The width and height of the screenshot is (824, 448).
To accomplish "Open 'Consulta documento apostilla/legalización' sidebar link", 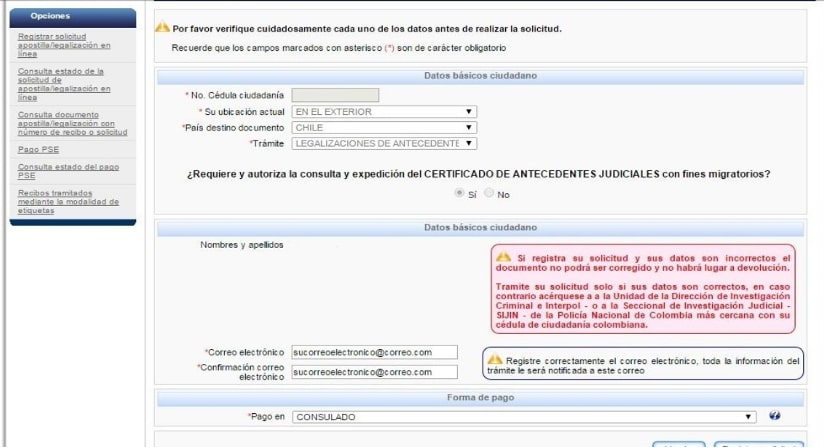I will (x=72, y=123).
